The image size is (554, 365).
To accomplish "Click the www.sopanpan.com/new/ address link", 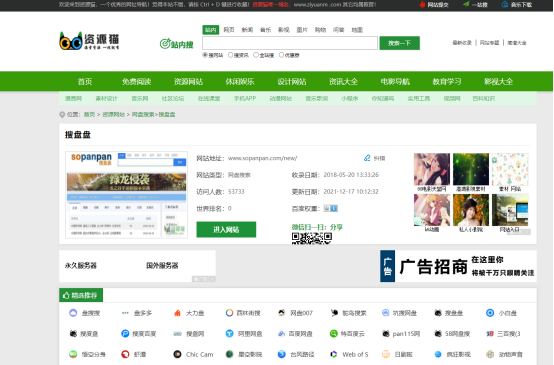I will (263, 158).
